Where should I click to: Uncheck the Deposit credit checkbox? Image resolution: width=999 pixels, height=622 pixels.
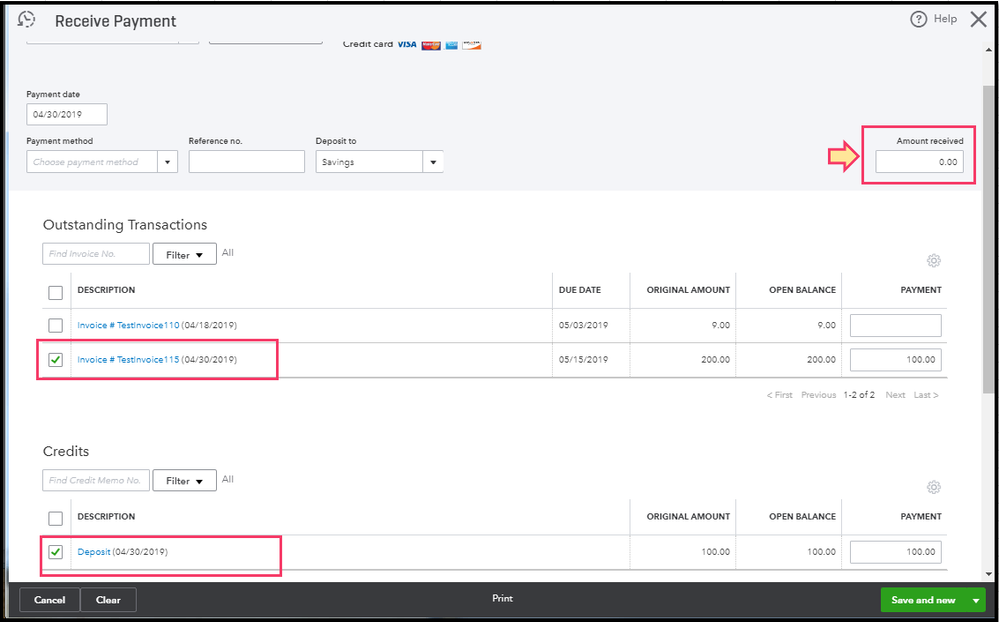(x=56, y=552)
